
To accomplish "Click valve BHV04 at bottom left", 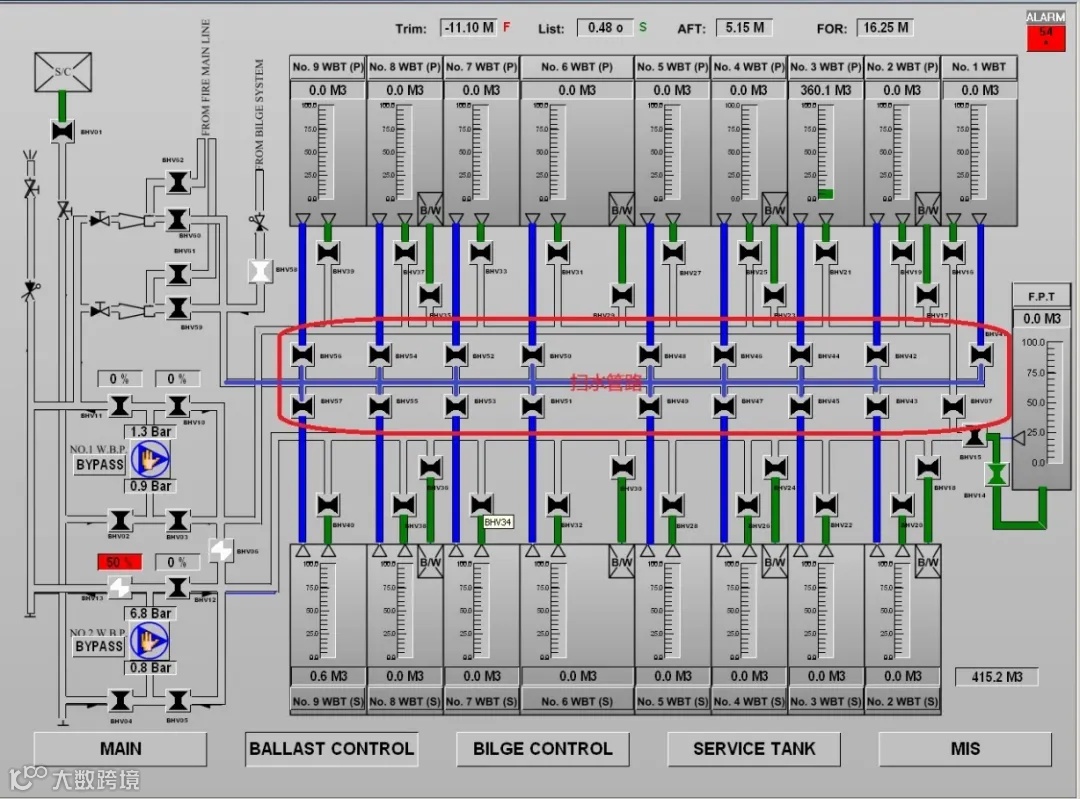I will 120,701.
